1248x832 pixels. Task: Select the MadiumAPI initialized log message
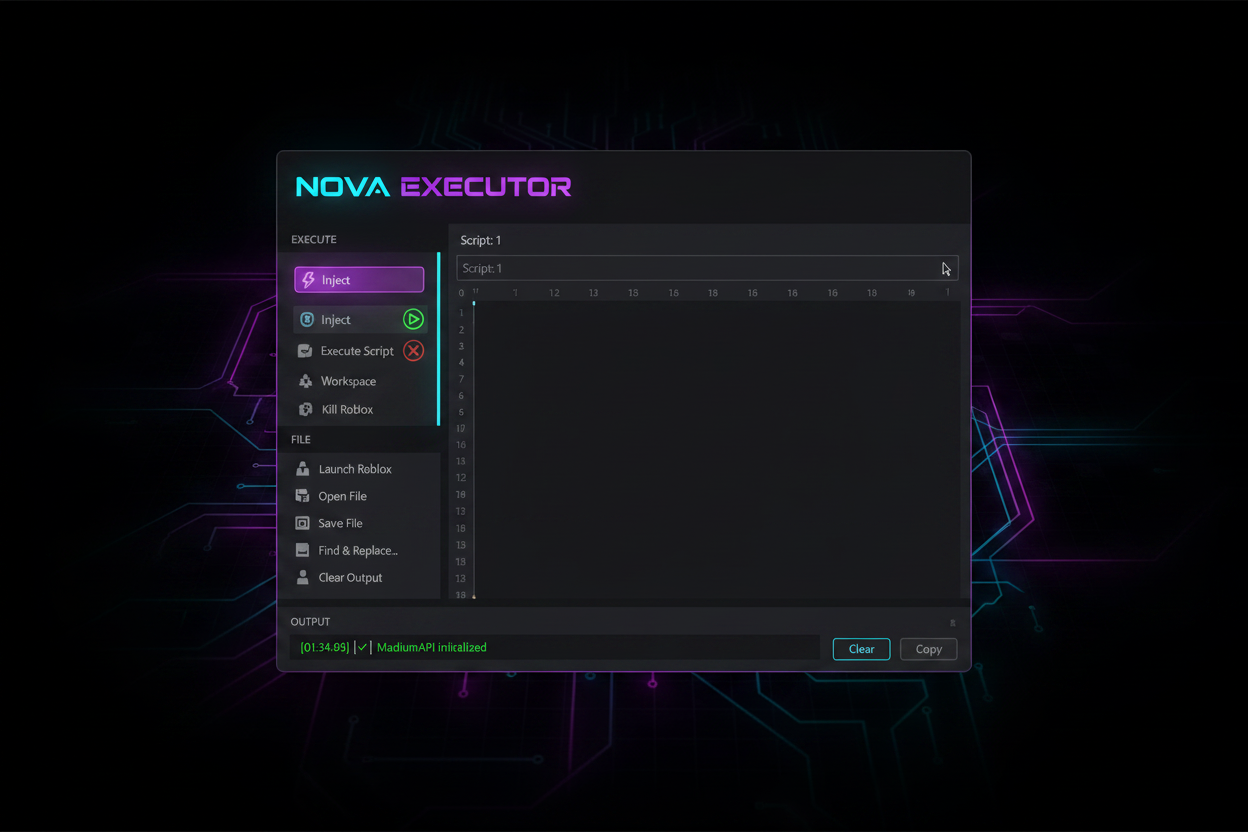432,648
